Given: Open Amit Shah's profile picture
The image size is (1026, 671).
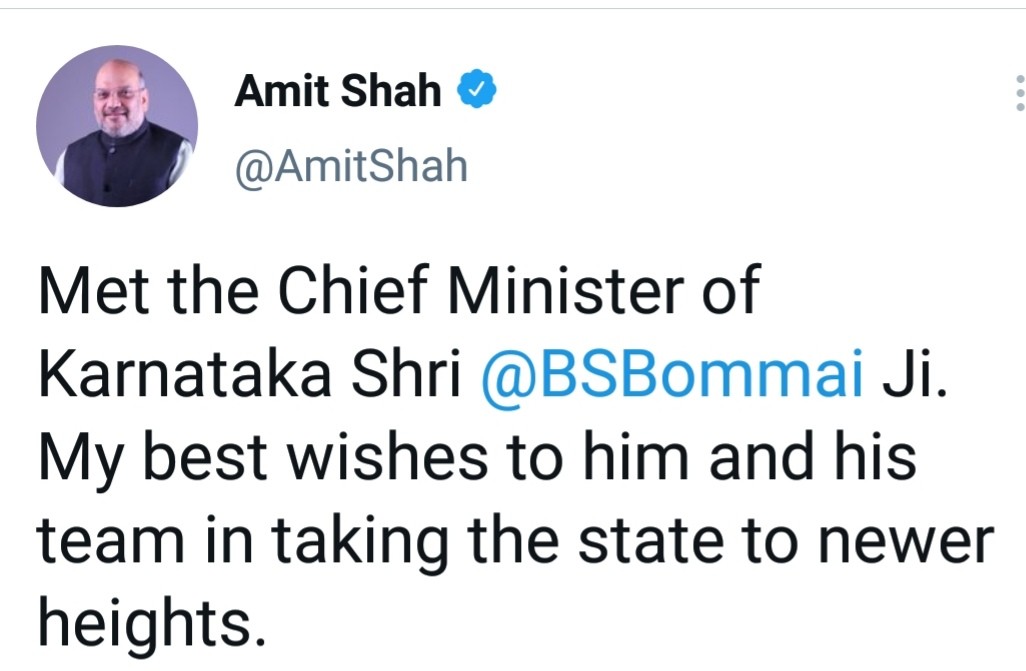Looking at the screenshot, I should point(117,126).
